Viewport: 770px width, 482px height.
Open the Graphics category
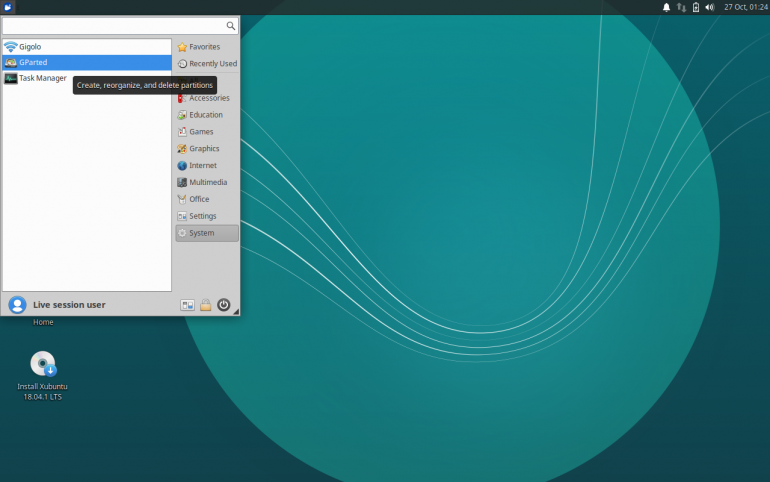click(204, 149)
